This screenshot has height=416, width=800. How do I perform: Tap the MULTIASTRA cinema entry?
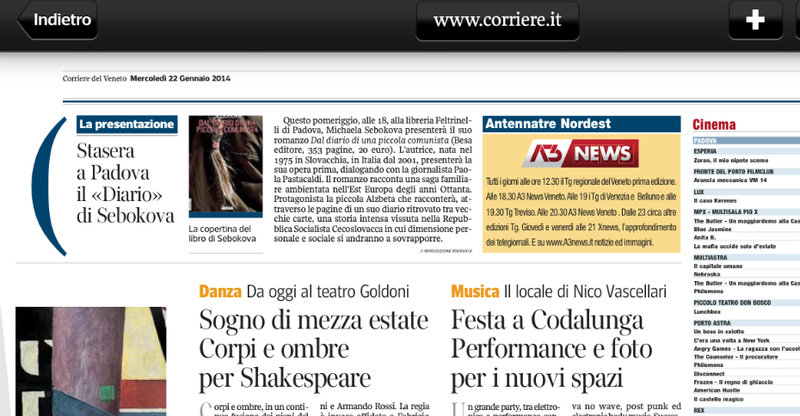coord(712,257)
